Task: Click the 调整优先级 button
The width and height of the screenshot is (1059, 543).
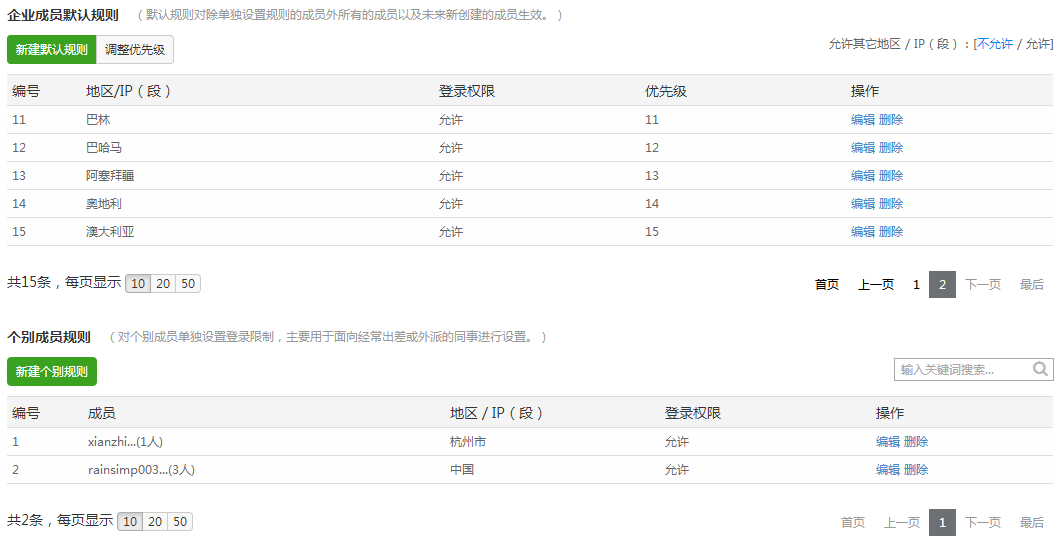Action: coord(135,50)
